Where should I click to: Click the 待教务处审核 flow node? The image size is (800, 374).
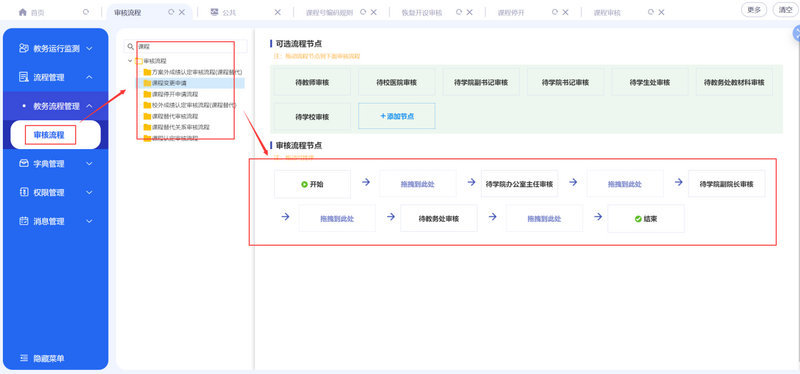click(439, 218)
